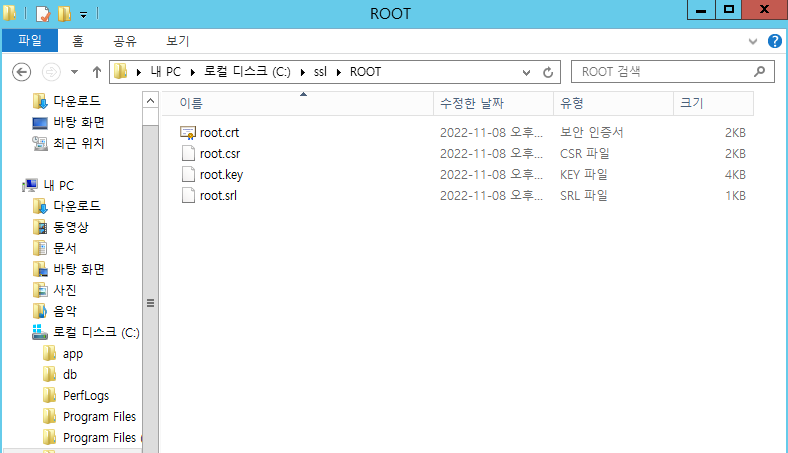Screen dimensions: 788x453
Task: Open the 파일 ribbon tab
Action: click(30, 40)
